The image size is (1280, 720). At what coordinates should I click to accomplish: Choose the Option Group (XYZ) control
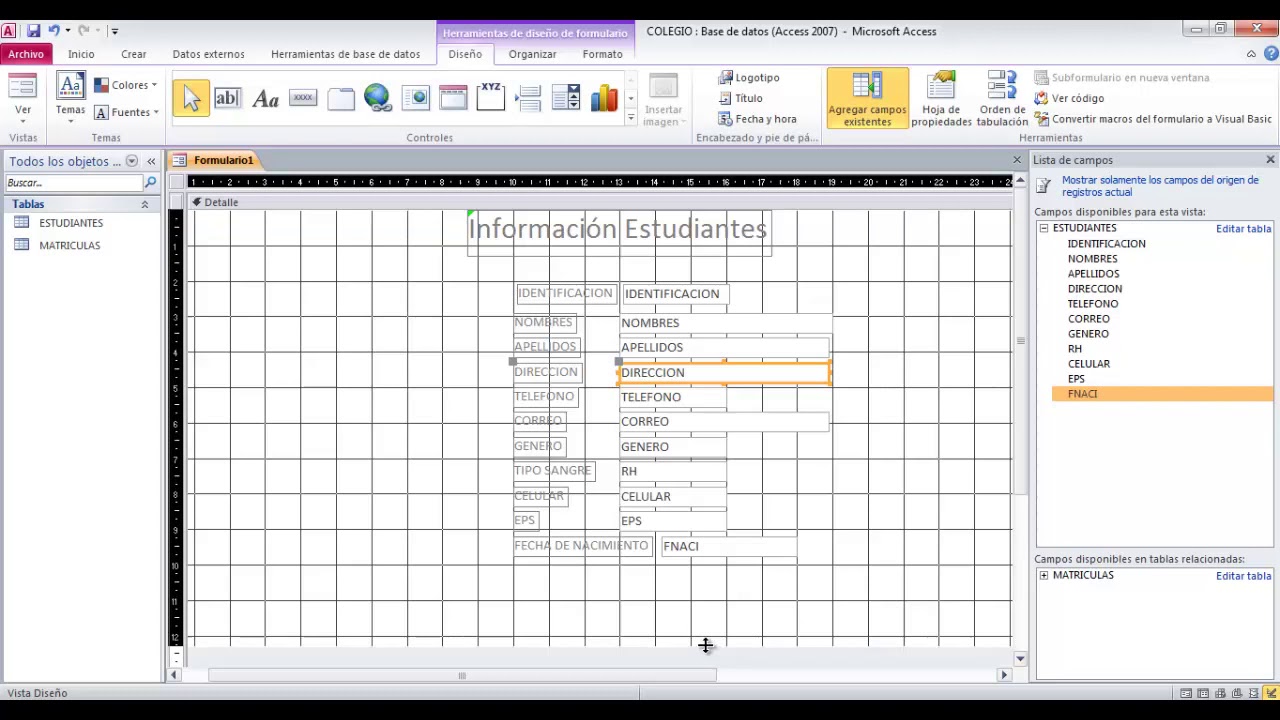pyautogui.click(x=491, y=98)
